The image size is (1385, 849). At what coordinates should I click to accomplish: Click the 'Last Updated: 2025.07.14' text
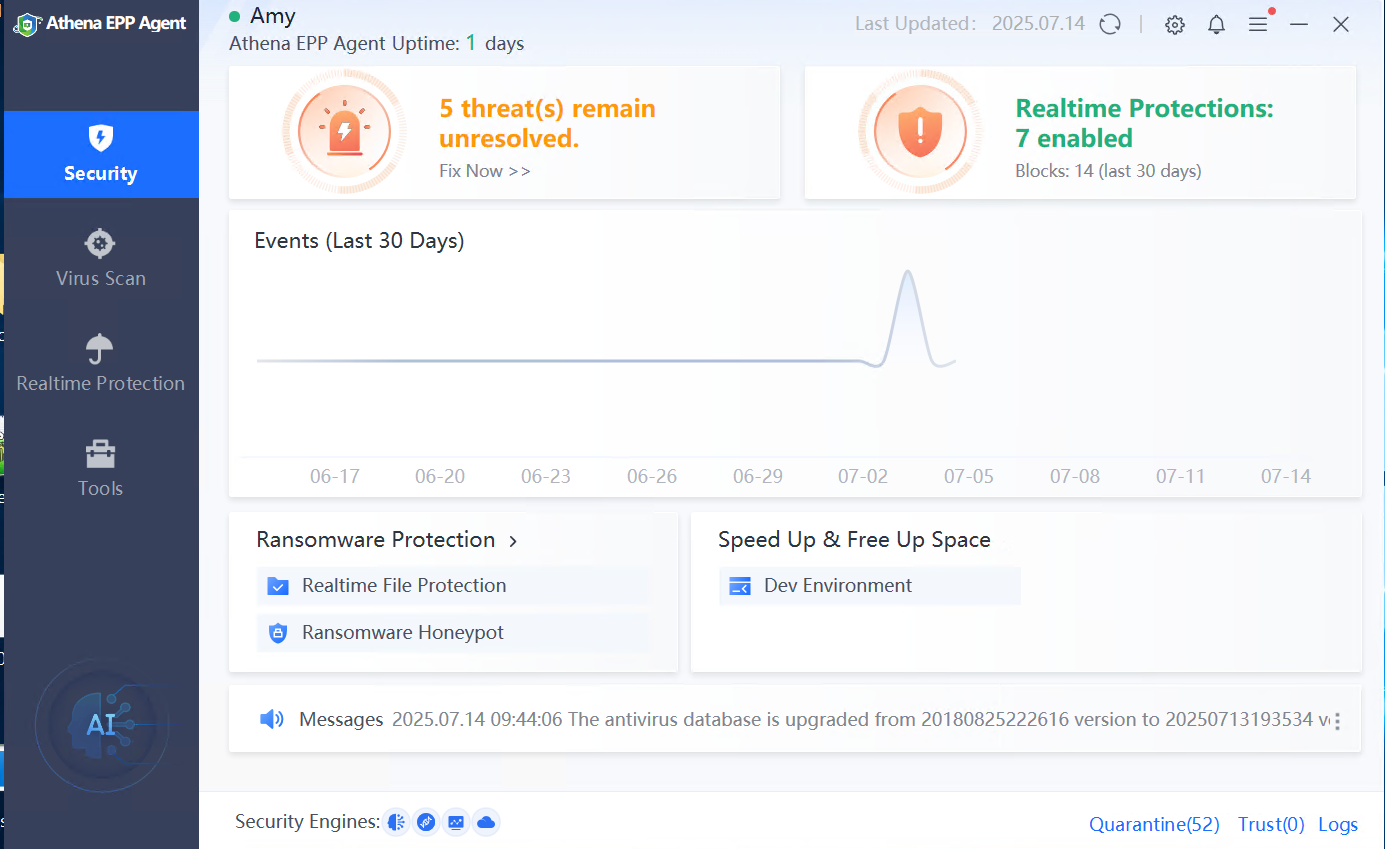coord(970,24)
